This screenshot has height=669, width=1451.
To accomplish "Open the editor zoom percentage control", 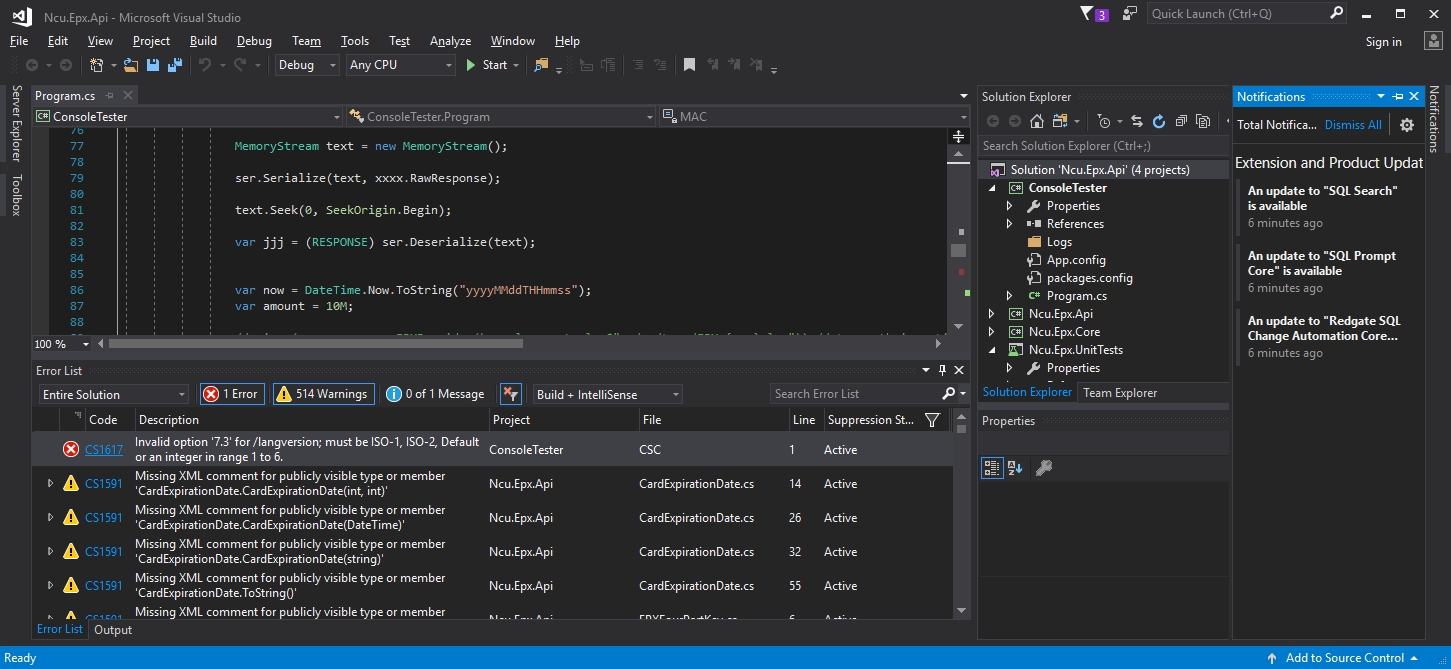I will [x=62, y=344].
